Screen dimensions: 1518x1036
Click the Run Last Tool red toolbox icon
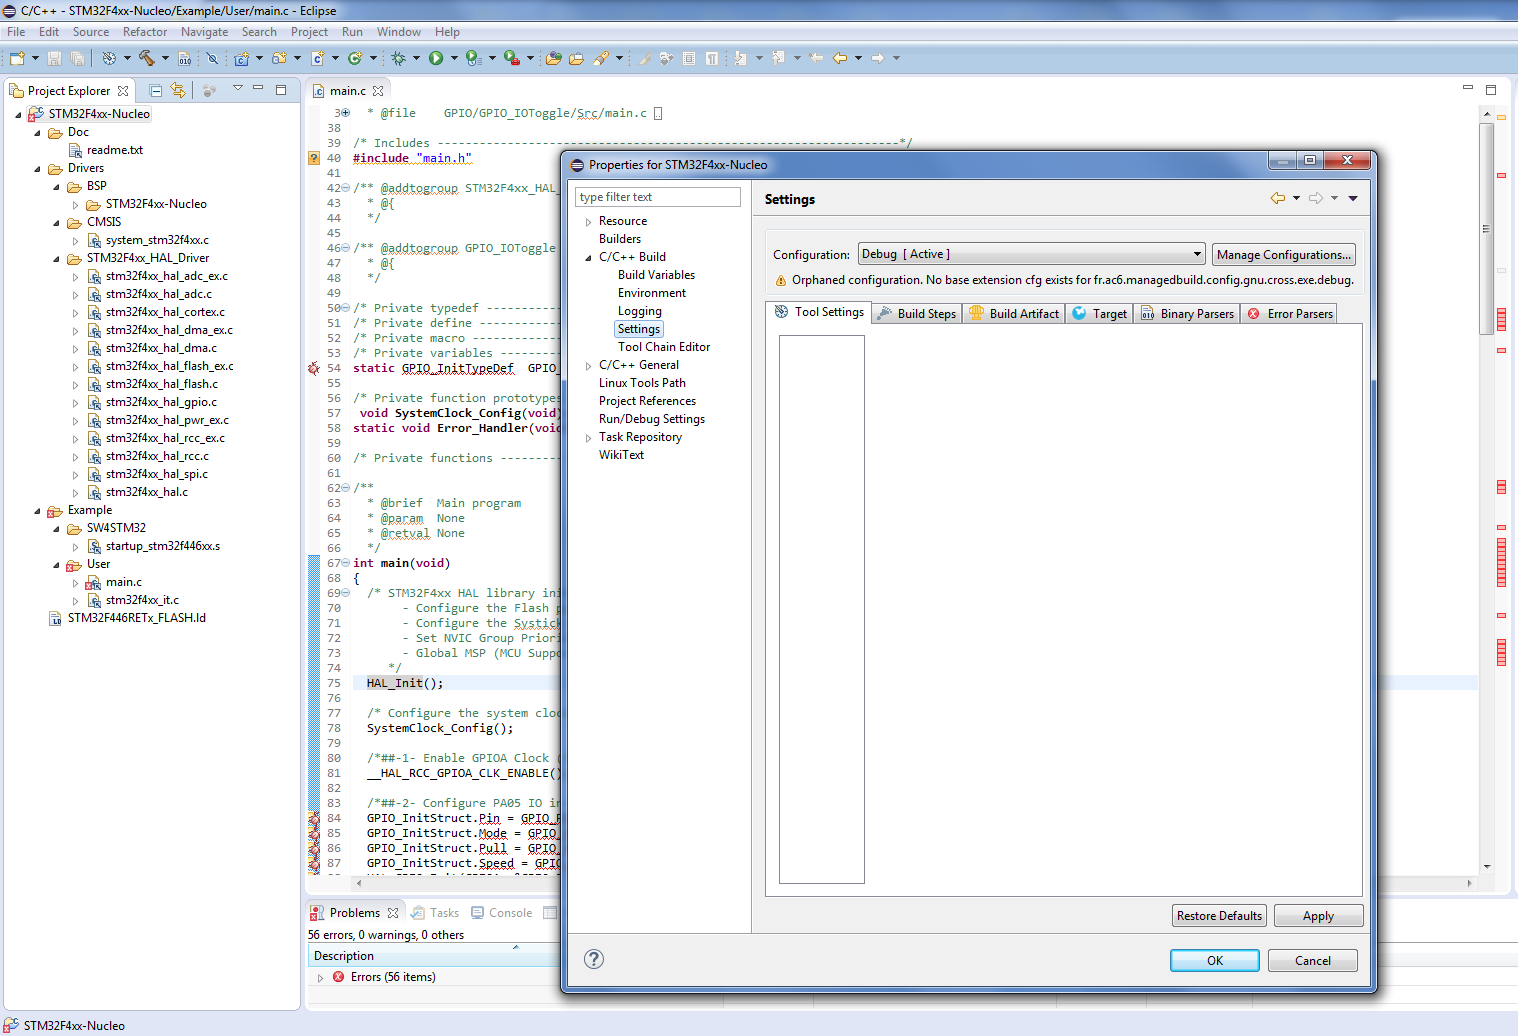[x=512, y=58]
